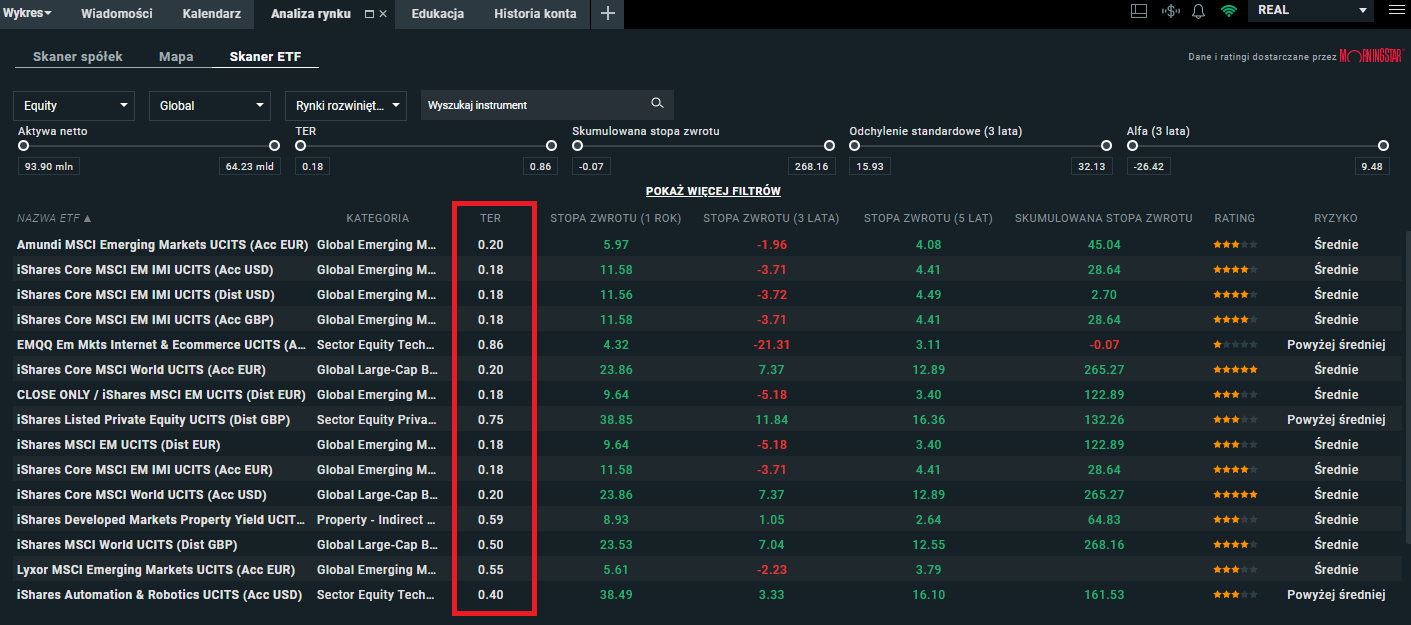This screenshot has height=625, width=1411.
Task: Switch to the Skaner spółek tab
Action: [x=77, y=57]
